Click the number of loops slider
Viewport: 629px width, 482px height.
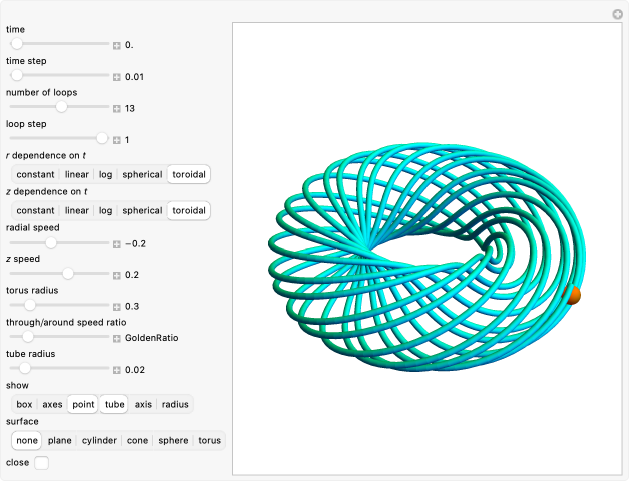60,108
